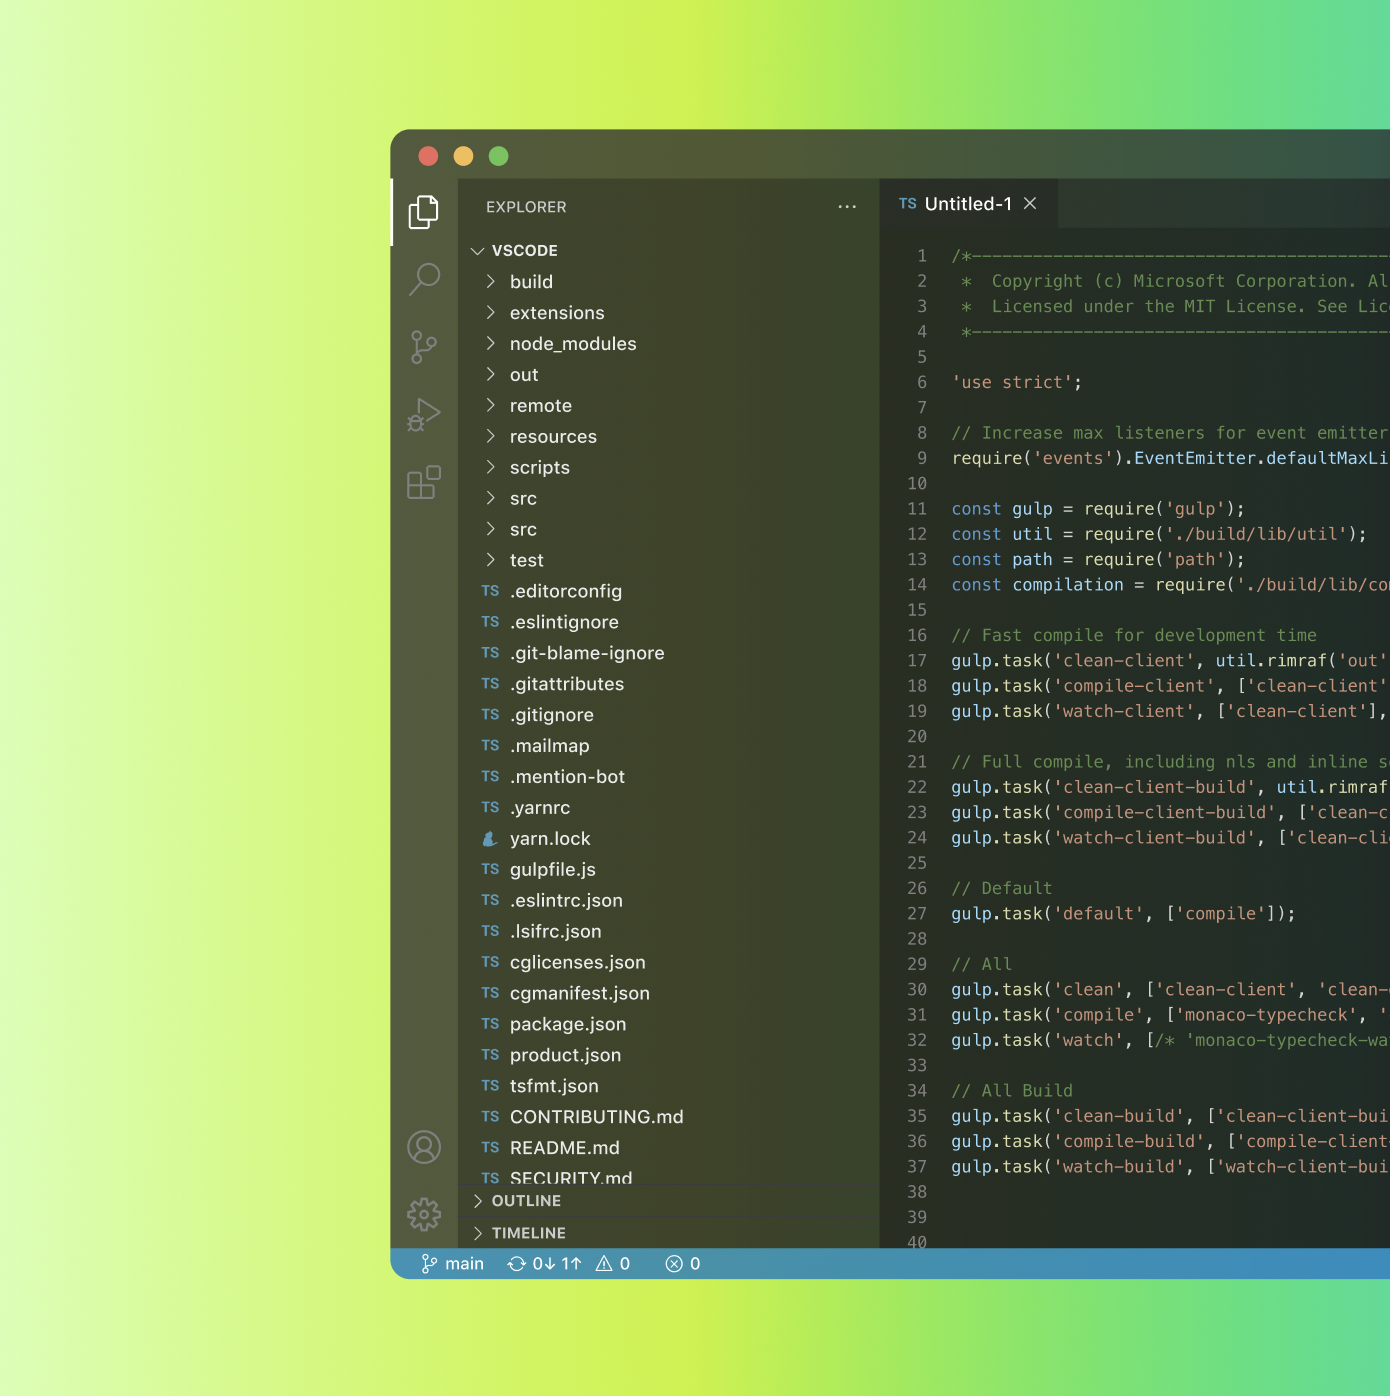Click the '// Default' comment line
The height and width of the screenshot is (1396, 1390).
coord(1002,889)
